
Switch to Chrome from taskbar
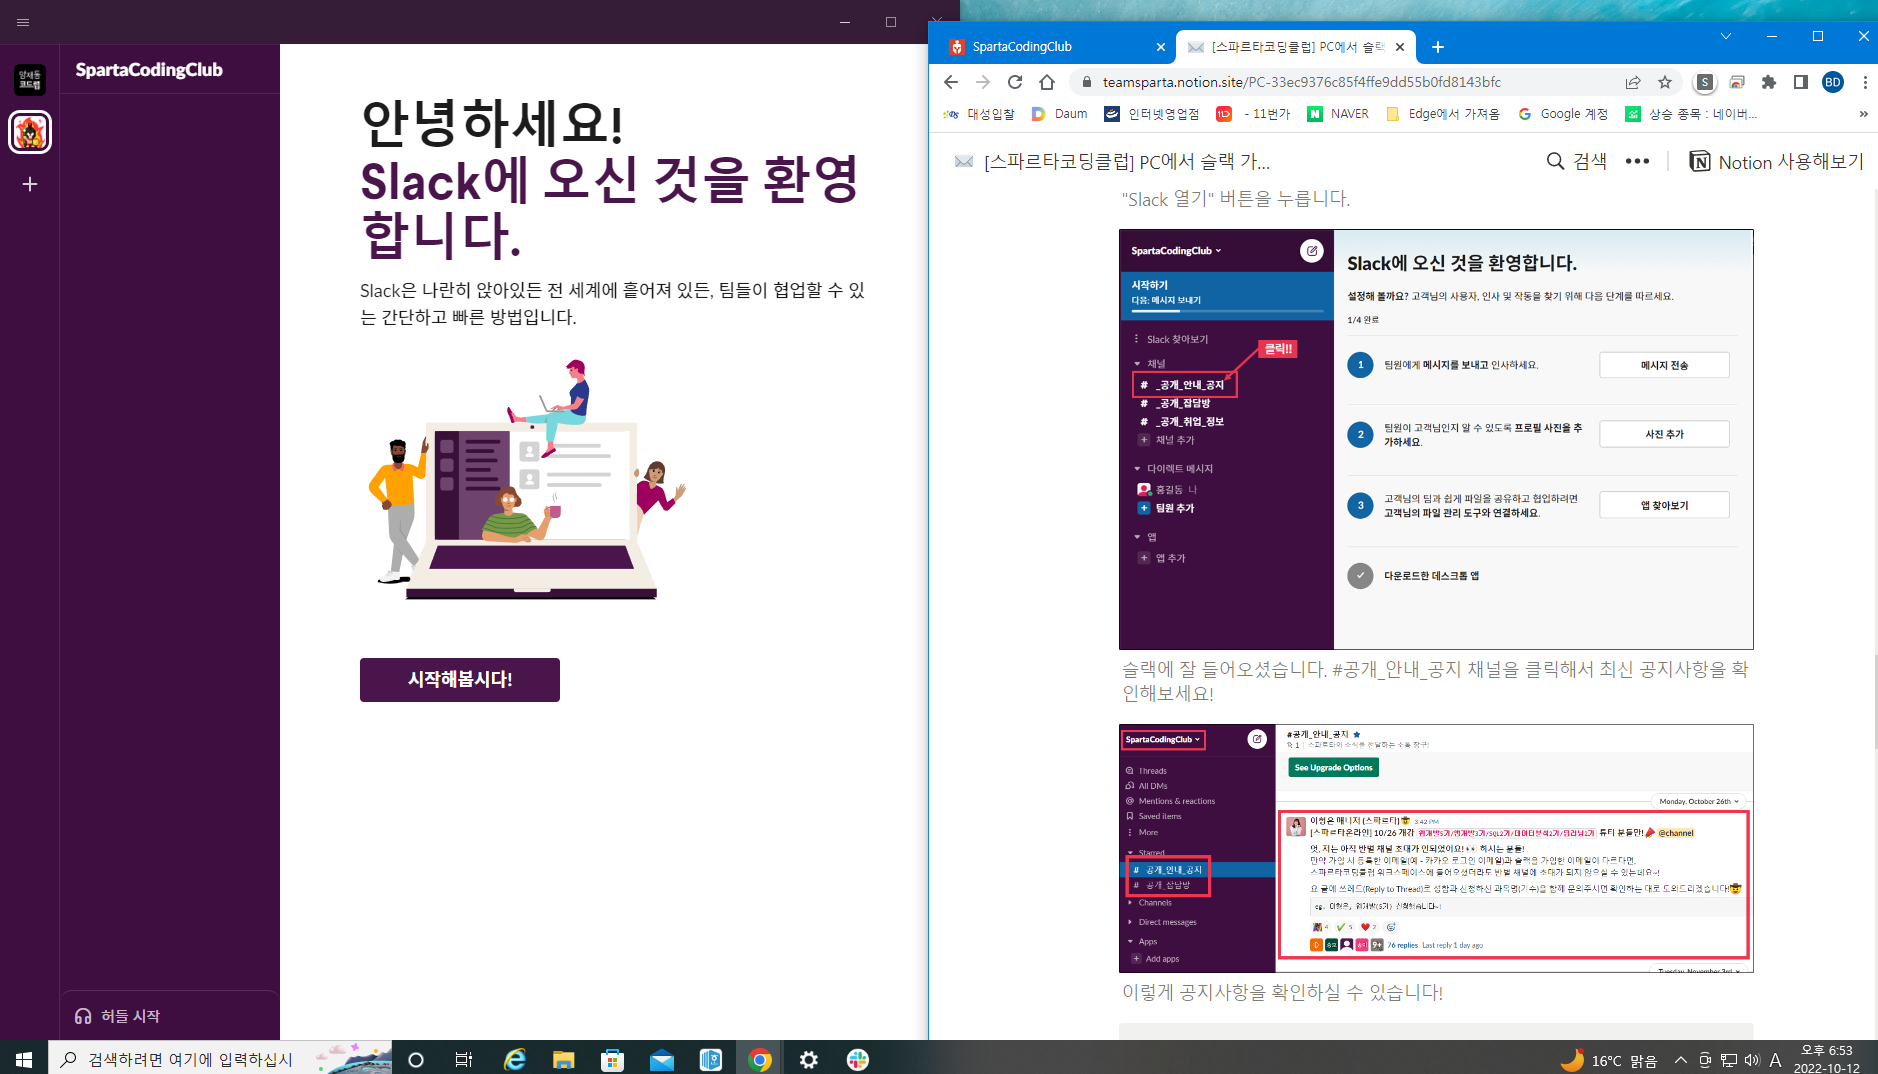pos(760,1059)
